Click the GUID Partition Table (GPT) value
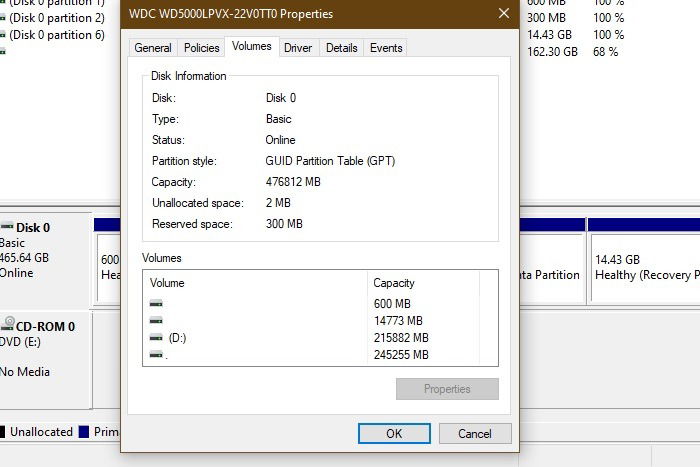 click(x=330, y=161)
